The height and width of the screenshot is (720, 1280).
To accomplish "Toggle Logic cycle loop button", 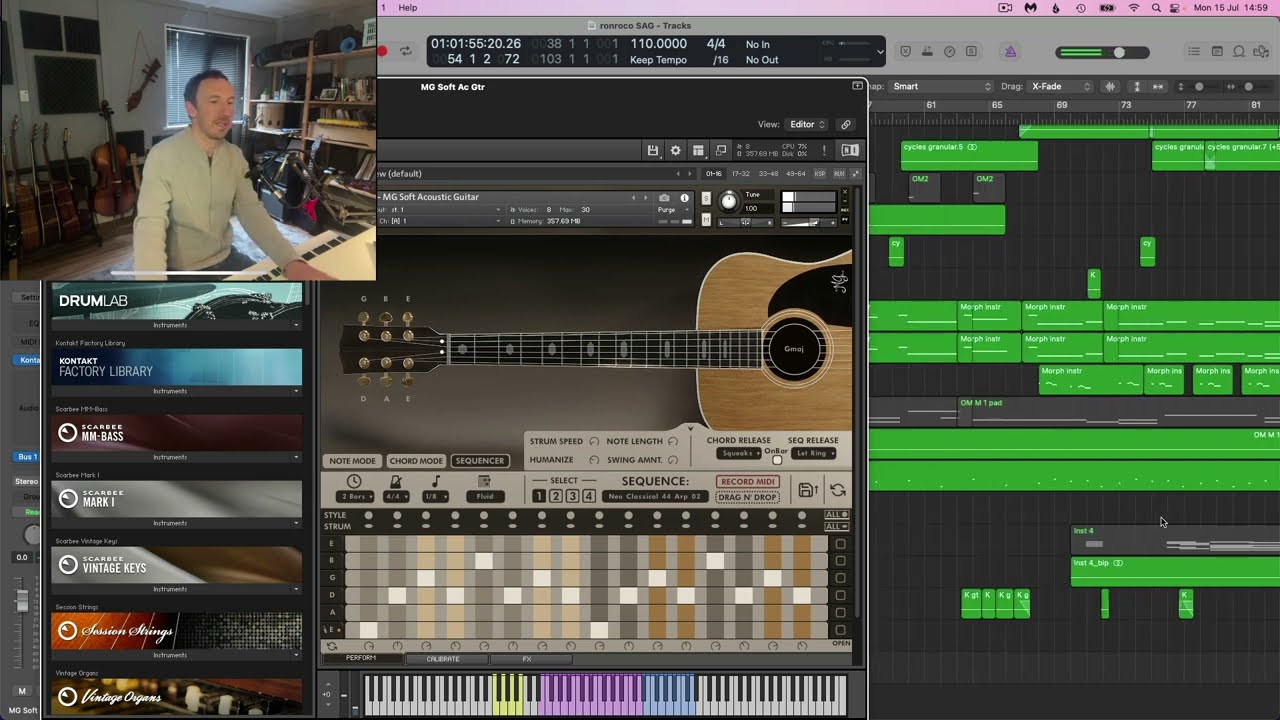I will click(405, 51).
